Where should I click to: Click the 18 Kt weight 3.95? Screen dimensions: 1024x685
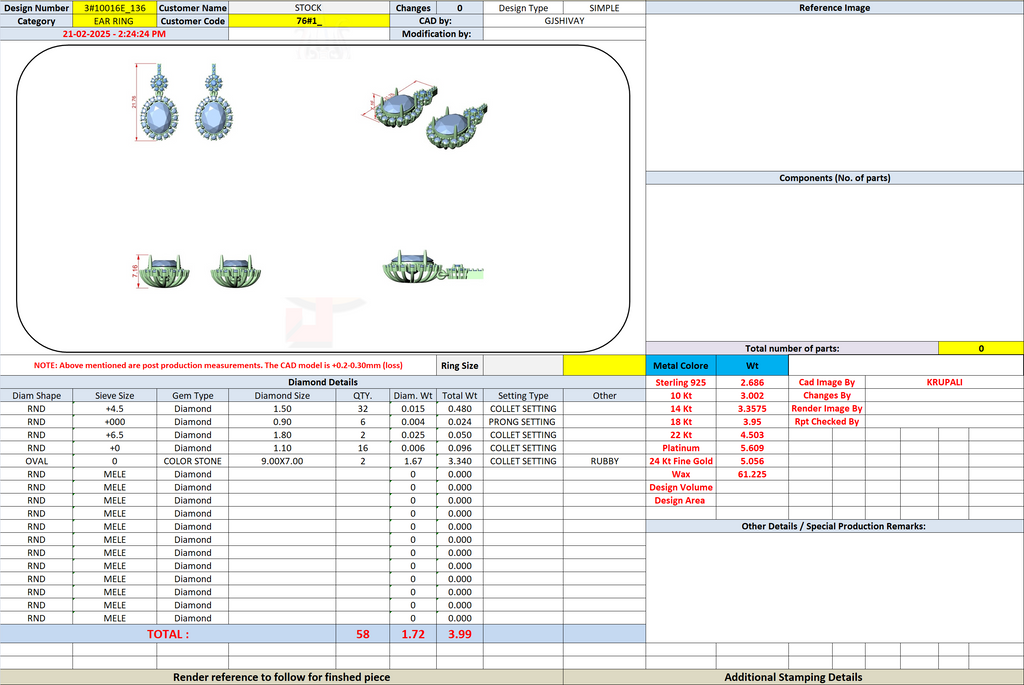752,422
